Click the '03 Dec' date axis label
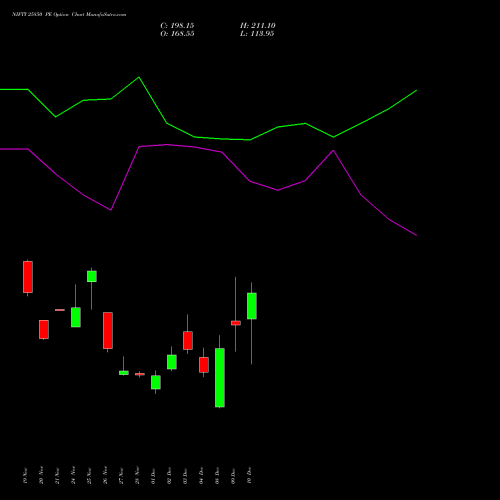This screenshot has width=500, height=500. click(186, 476)
